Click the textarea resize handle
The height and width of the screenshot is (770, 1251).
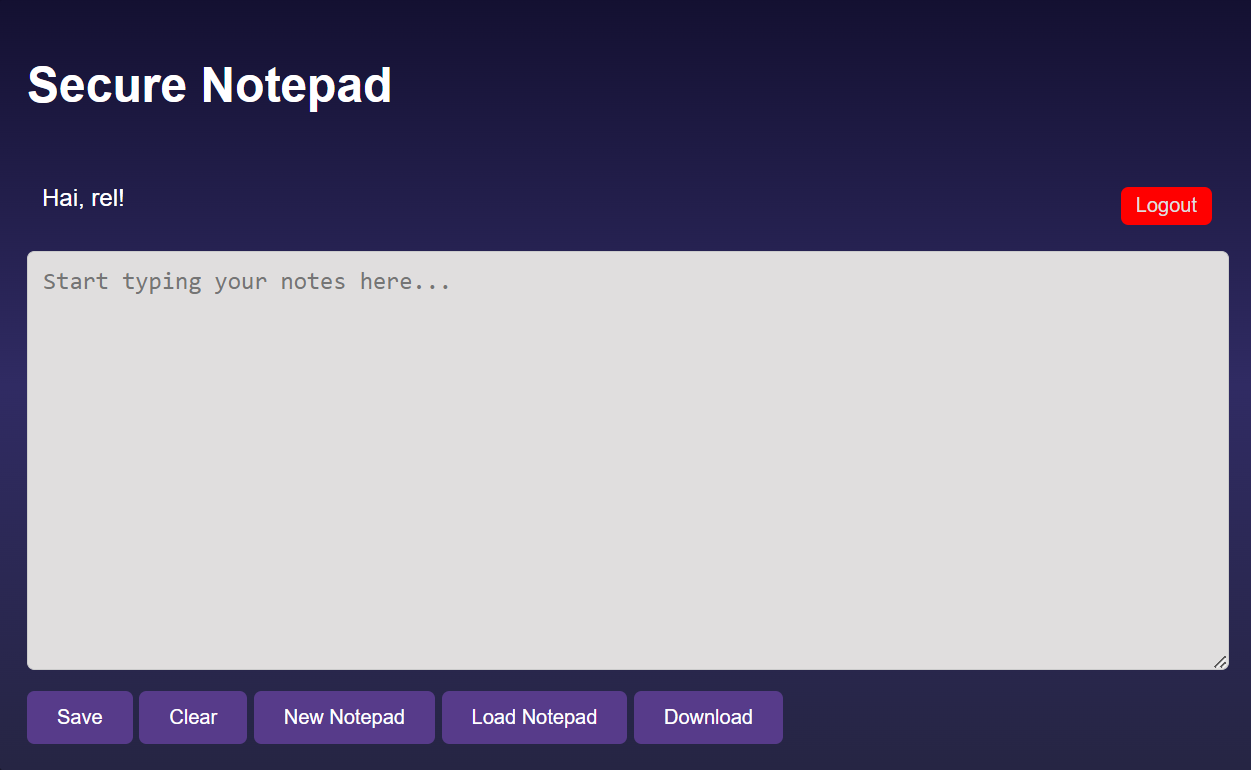point(1220,661)
